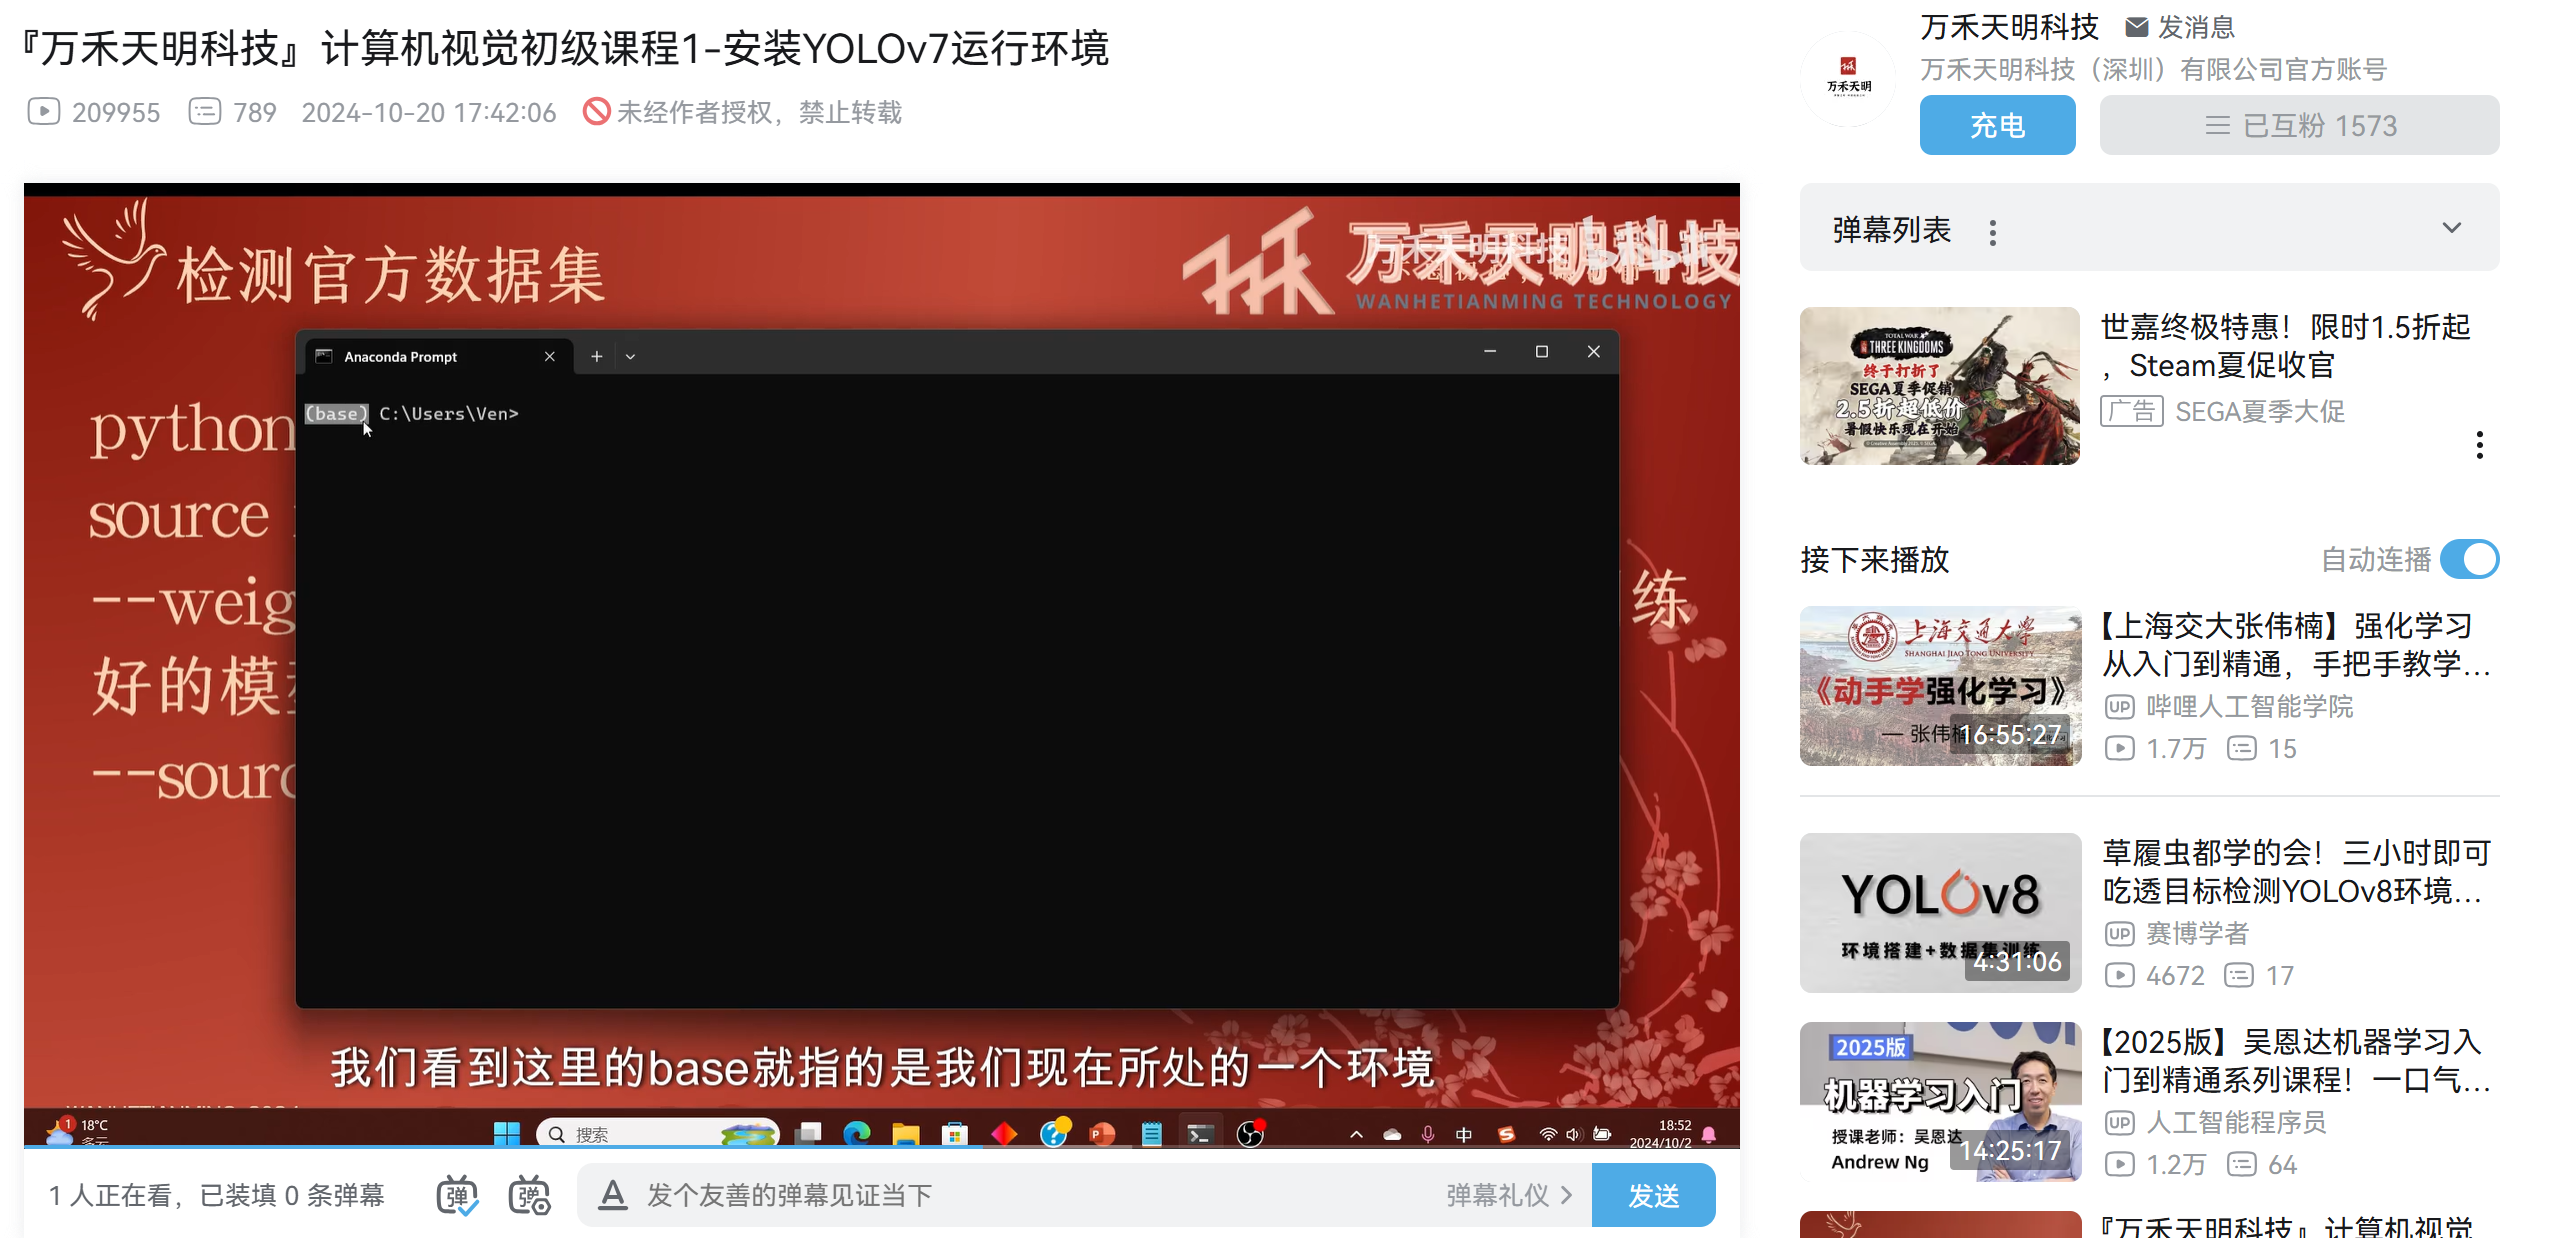Viewport: 2570px width, 1238px height.
Task: Open File Explorer from the taskbar
Action: click(x=905, y=1133)
